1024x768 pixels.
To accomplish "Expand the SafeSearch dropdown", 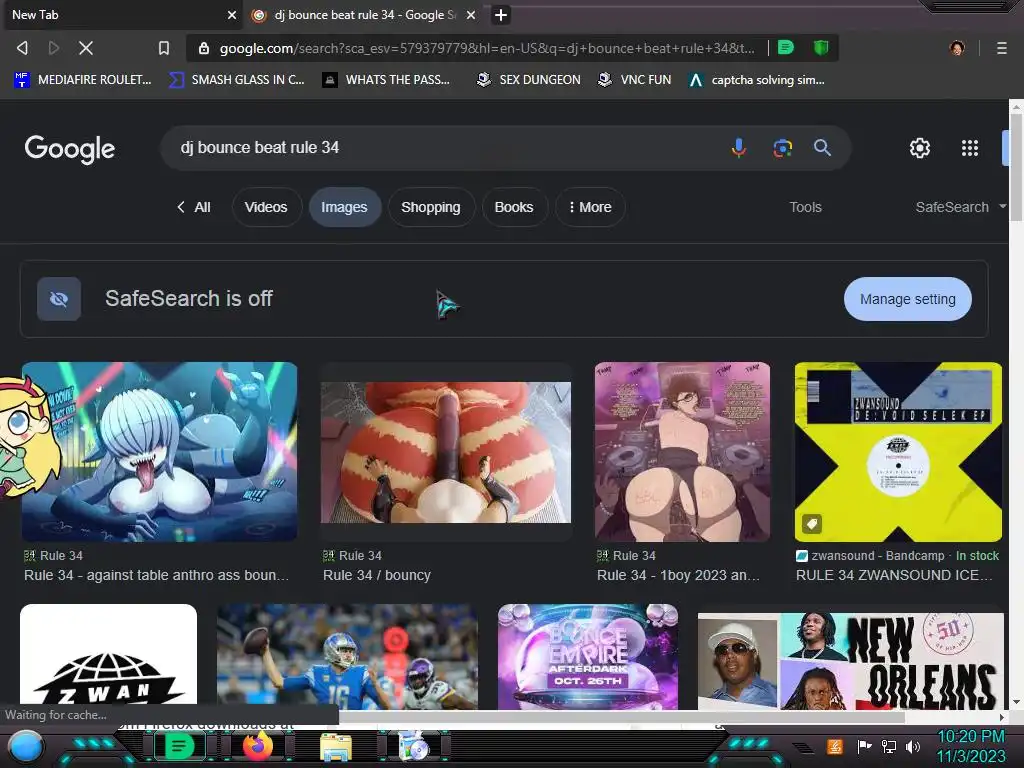I will pos(960,207).
